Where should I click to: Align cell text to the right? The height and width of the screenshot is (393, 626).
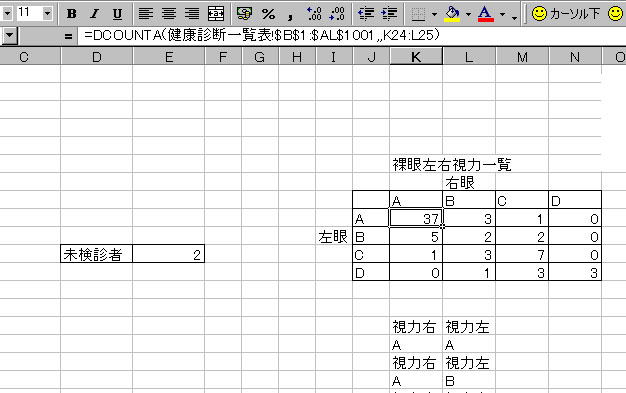[x=192, y=14]
